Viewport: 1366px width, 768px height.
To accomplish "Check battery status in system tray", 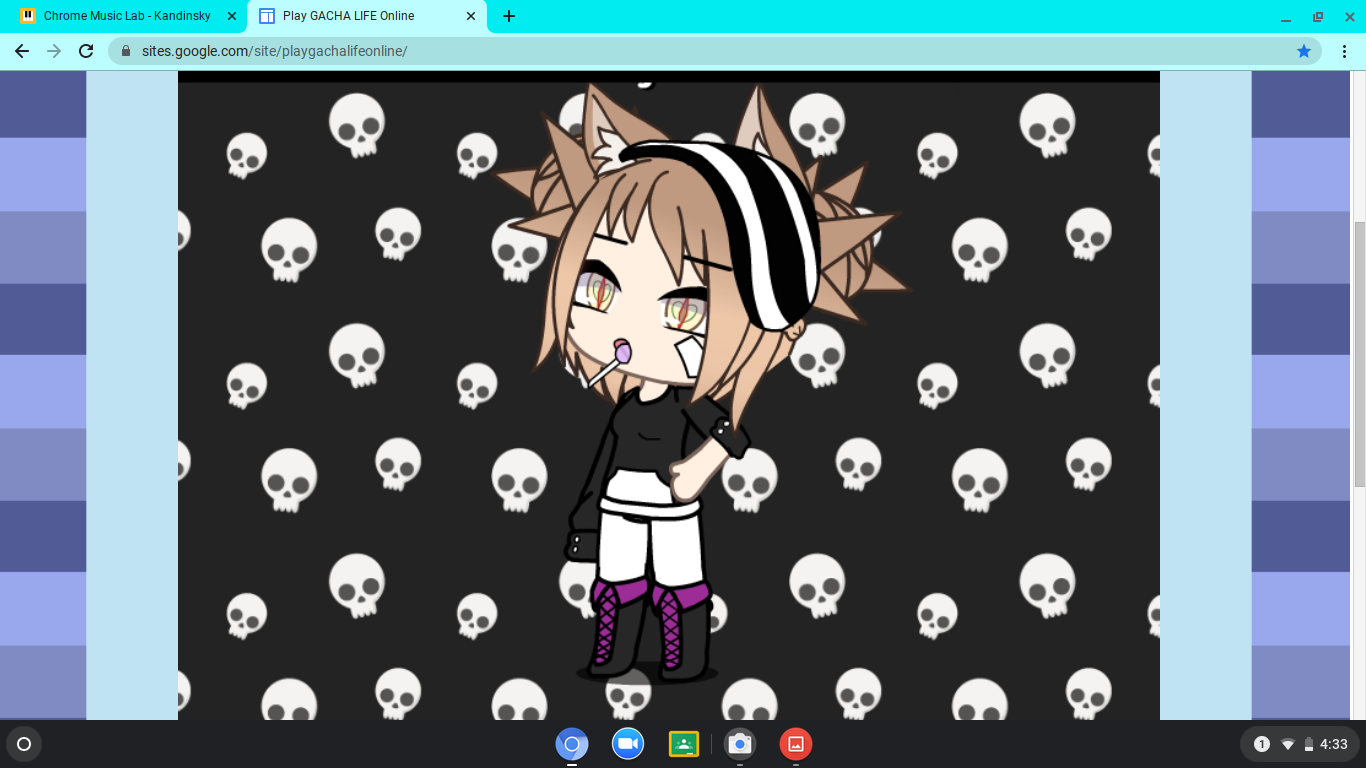I will [x=1309, y=744].
